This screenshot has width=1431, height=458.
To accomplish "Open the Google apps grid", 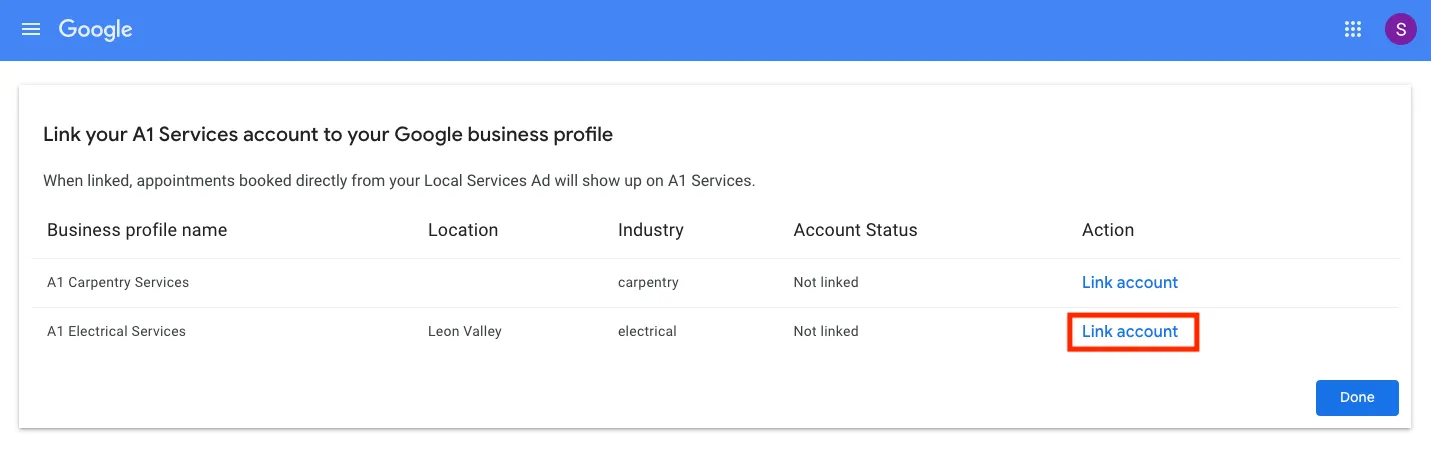I will pyautogui.click(x=1353, y=29).
